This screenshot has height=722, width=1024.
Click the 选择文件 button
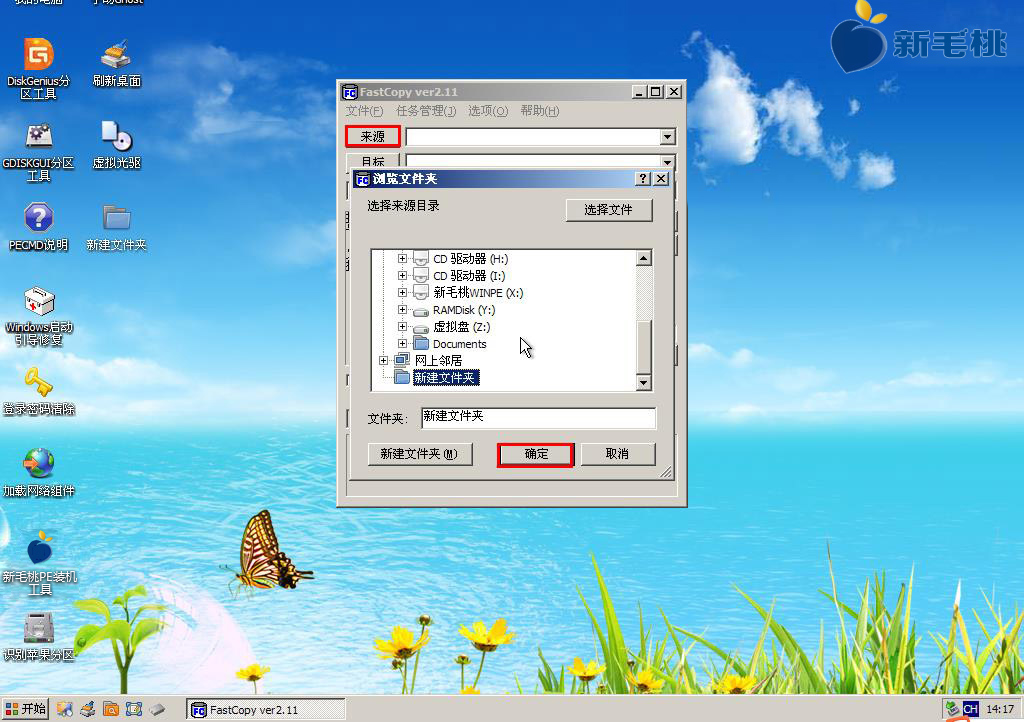609,210
